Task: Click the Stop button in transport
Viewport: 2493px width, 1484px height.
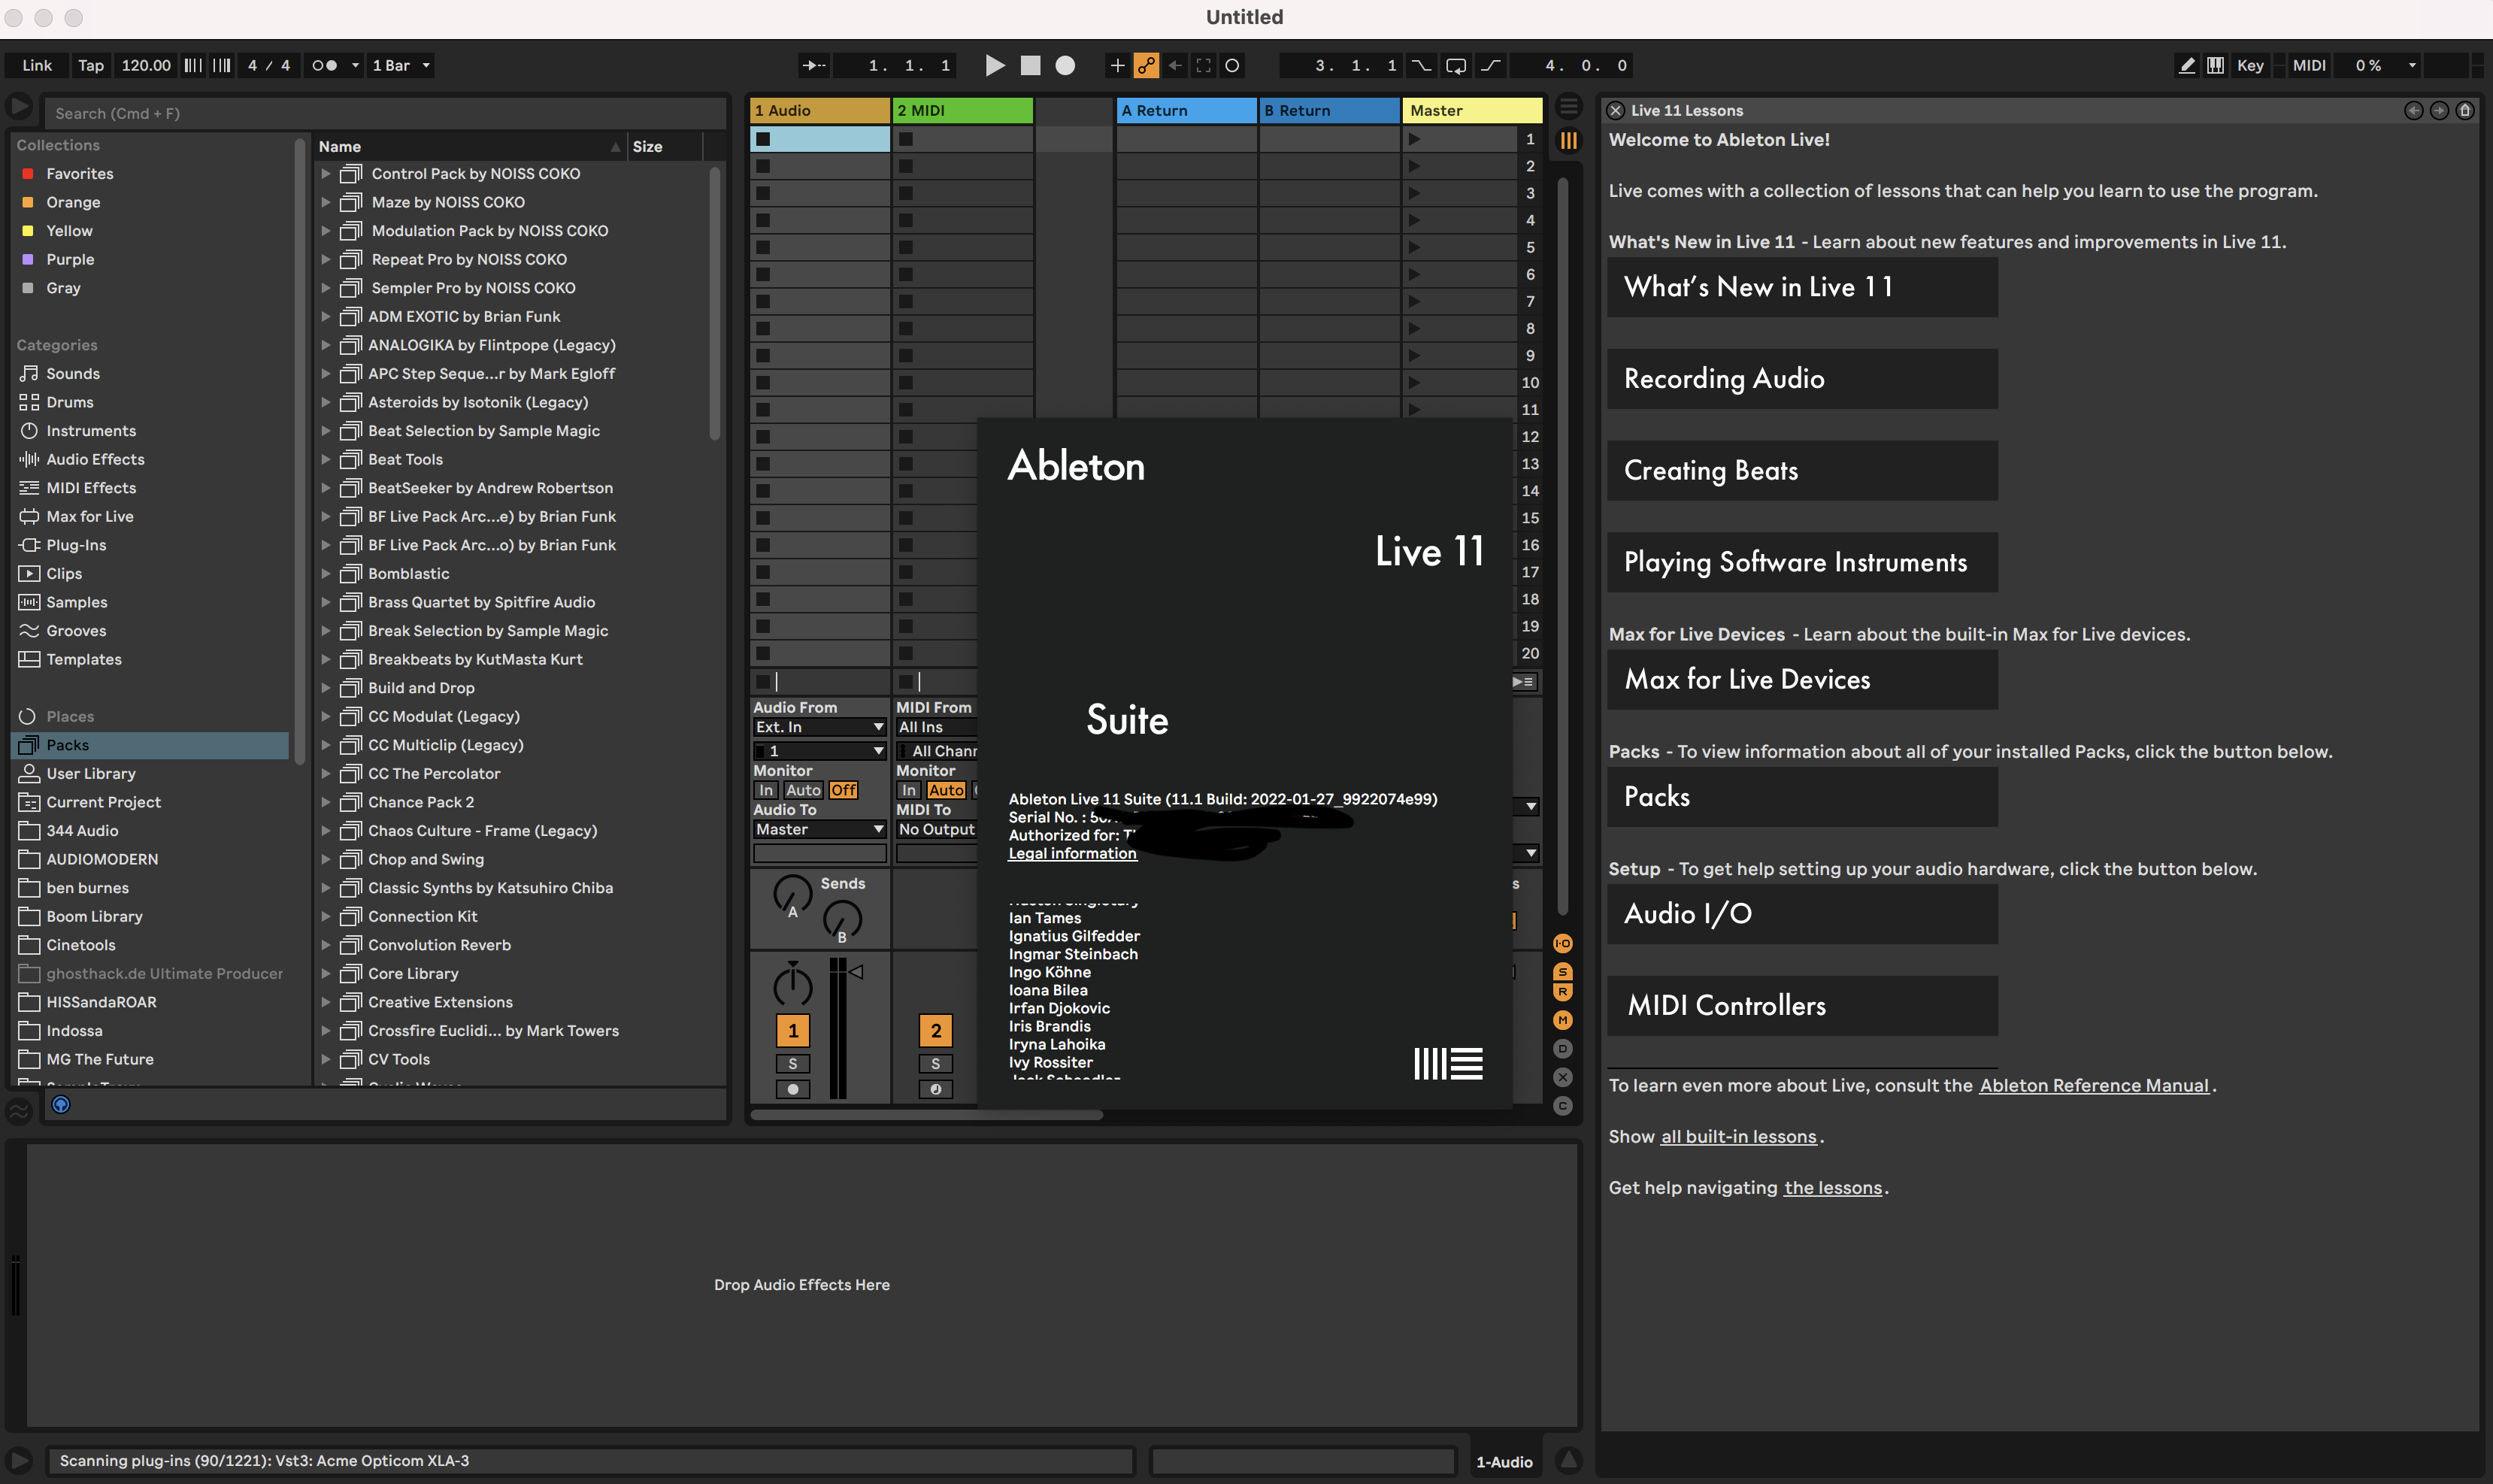Action: tap(1030, 65)
